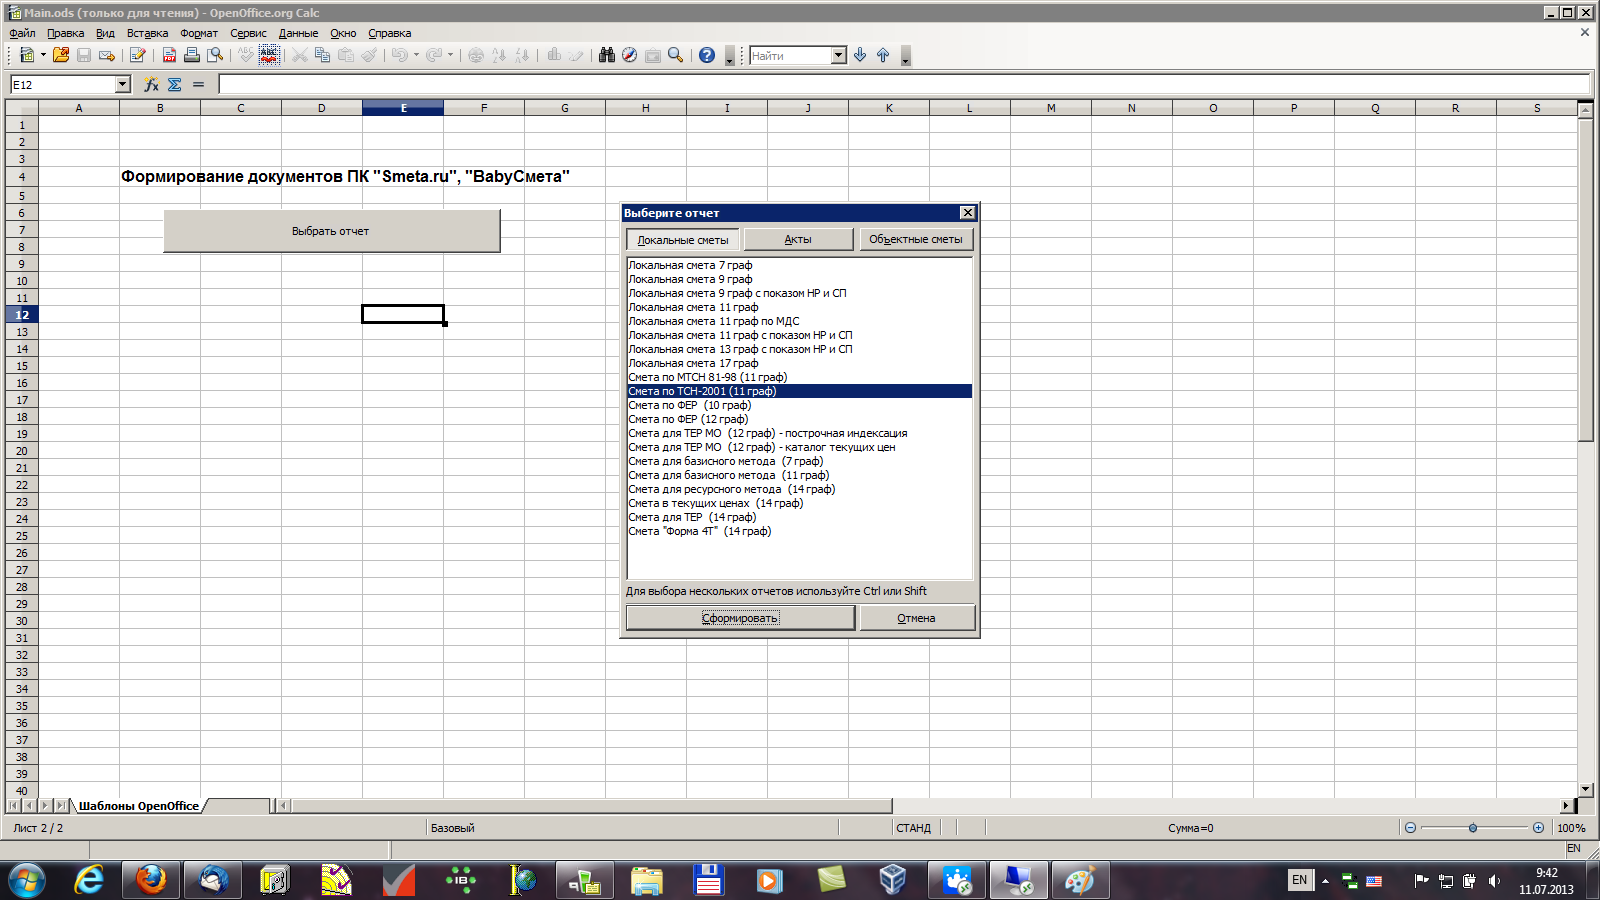Click the Sum sigma icon
Screen dimensions: 1600x900
(175, 85)
